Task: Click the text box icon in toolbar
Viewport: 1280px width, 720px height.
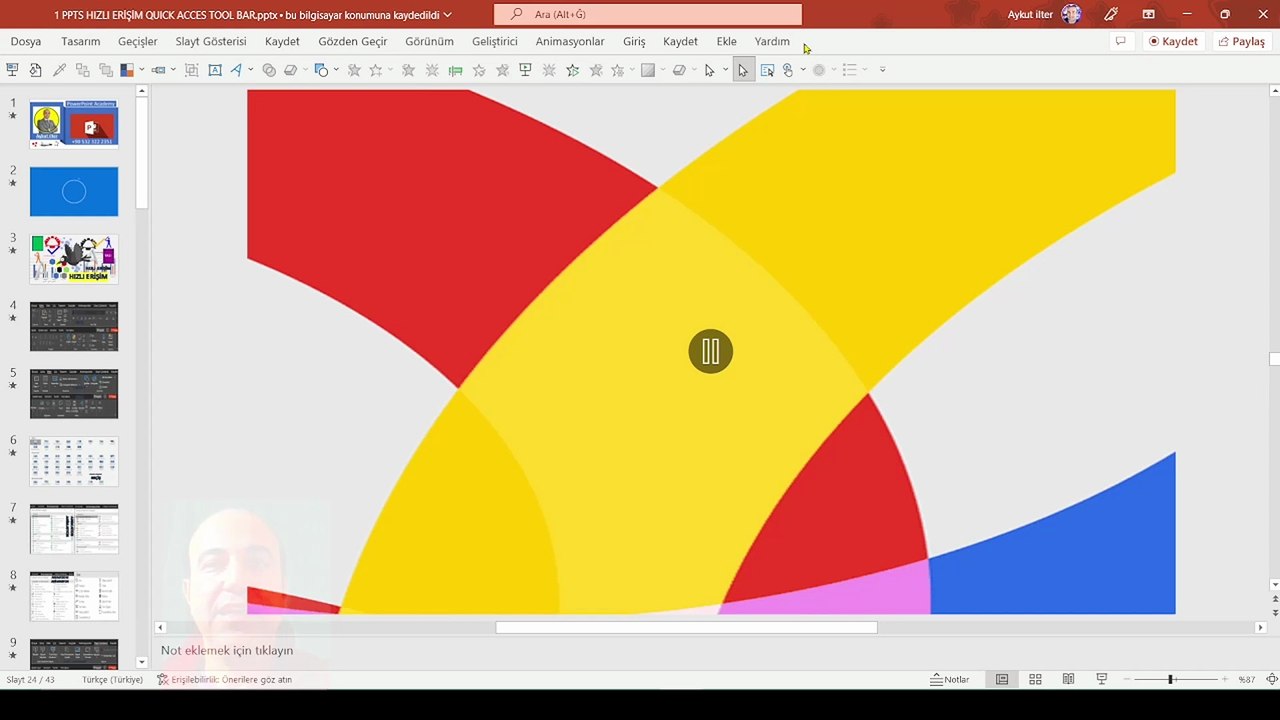Action: [214, 70]
